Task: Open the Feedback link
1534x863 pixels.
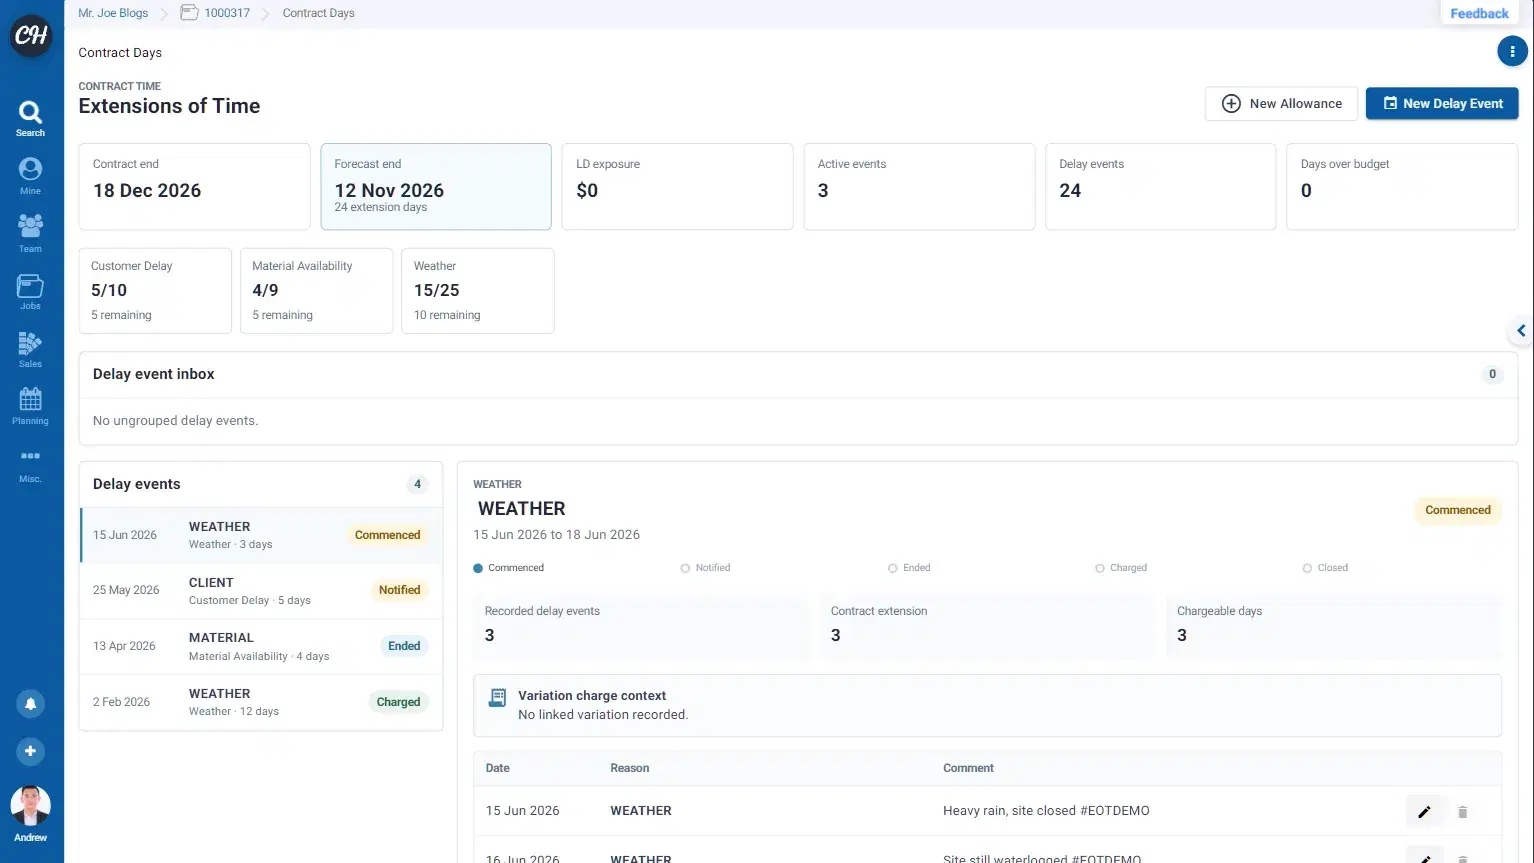Action: point(1479,13)
